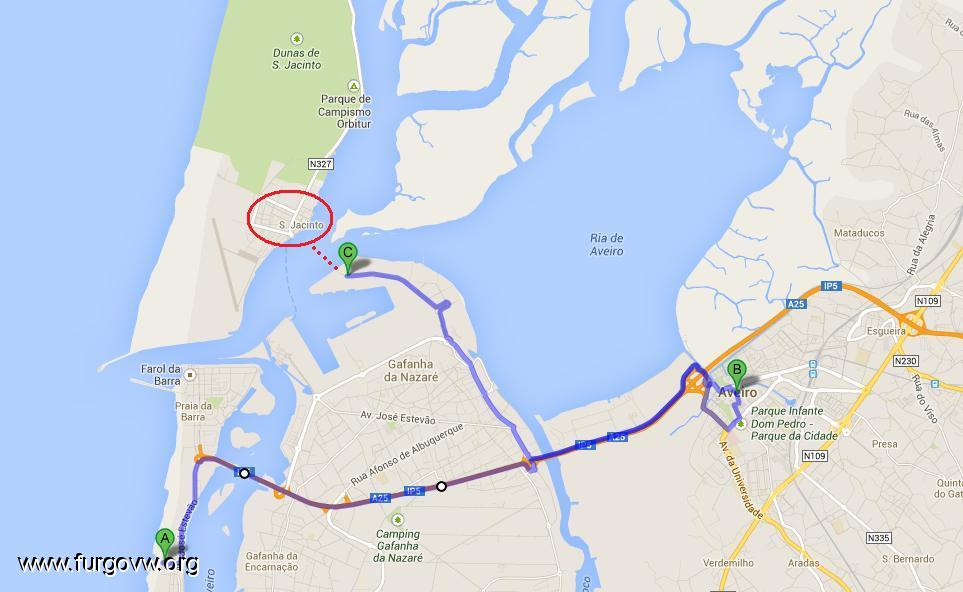The image size is (963, 592).
Task: Click the Ria de Aveiro label
Action: click(x=607, y=244)
